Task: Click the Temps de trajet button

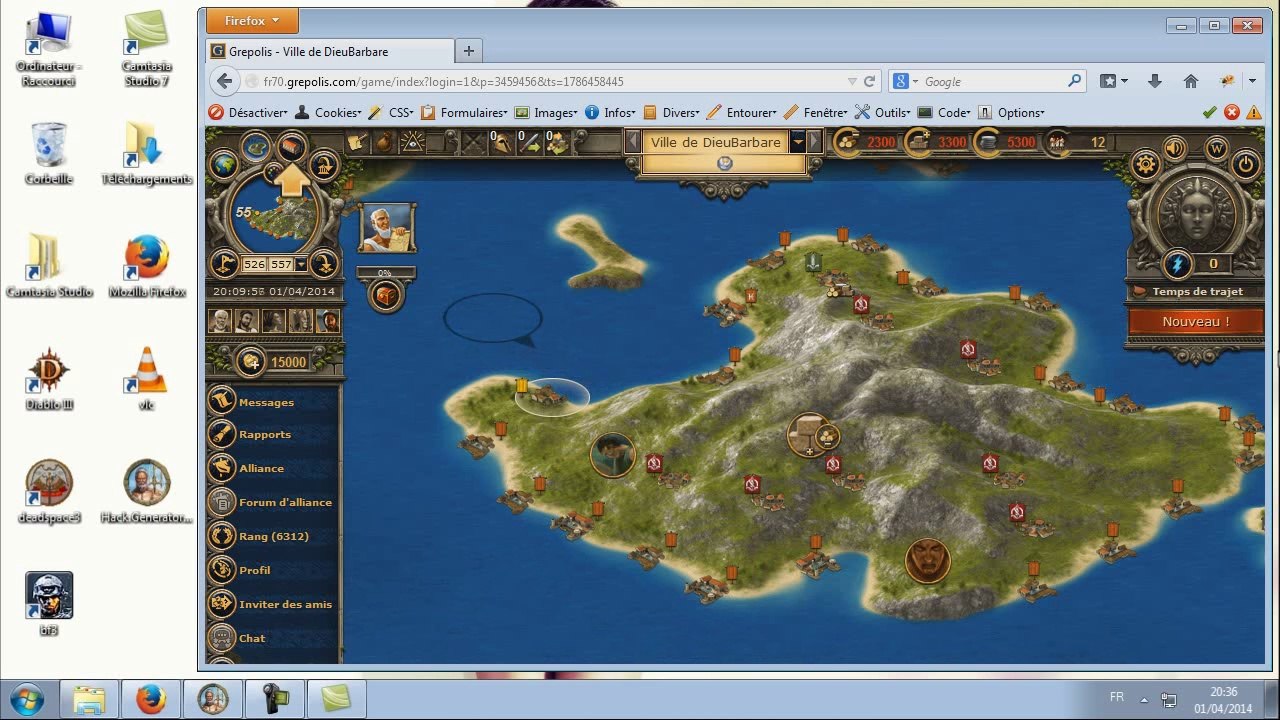Action: tap(1195, 292)
